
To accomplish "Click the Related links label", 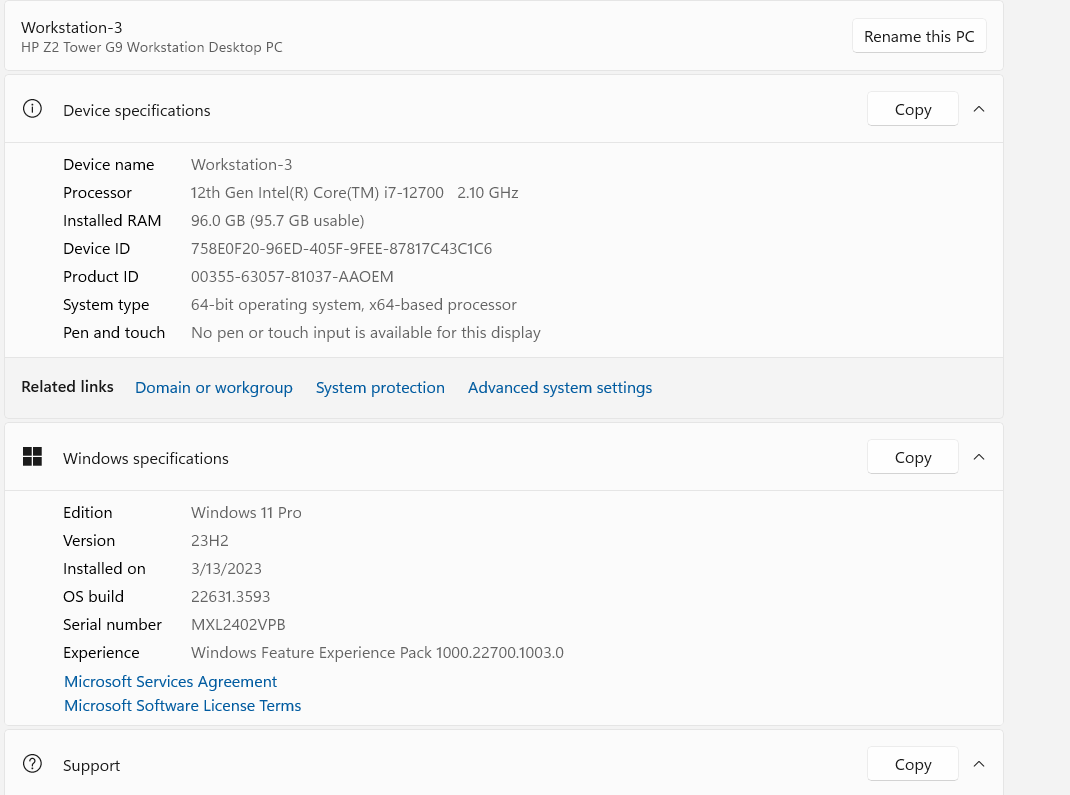I will click(68, 387).
